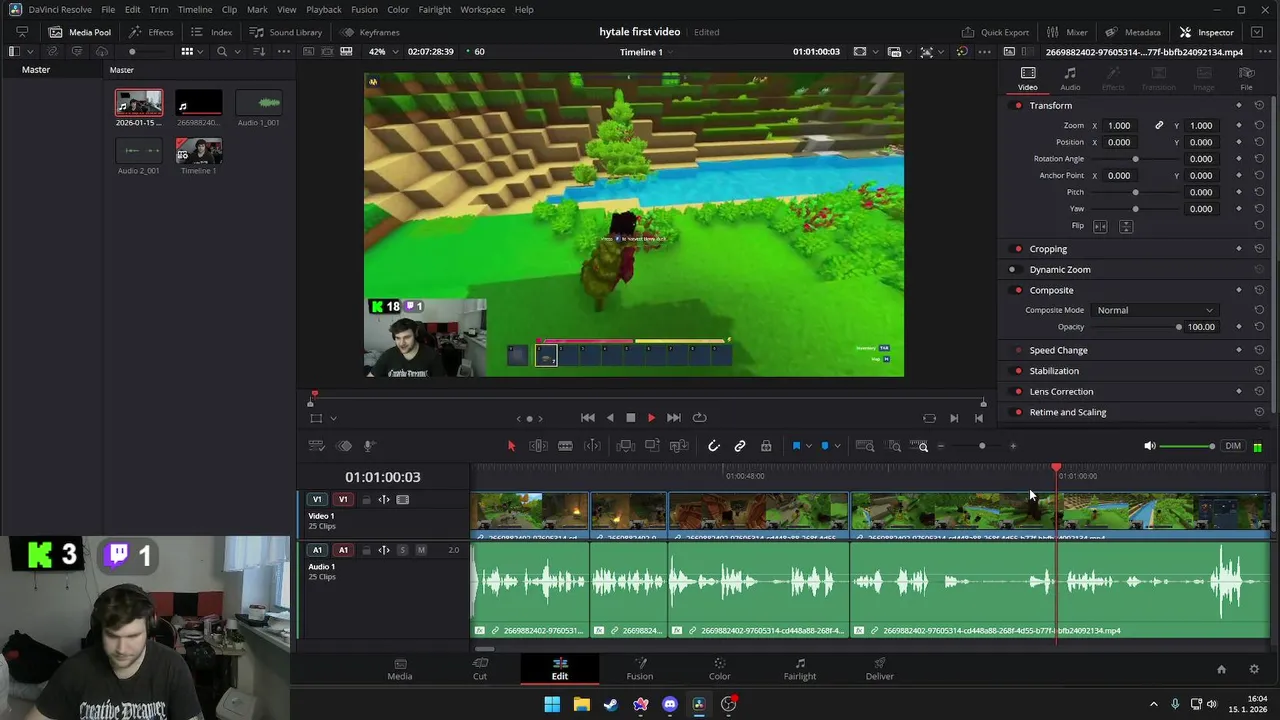
Task: Open the Fusion menu
Action: [x=364, y=9]
